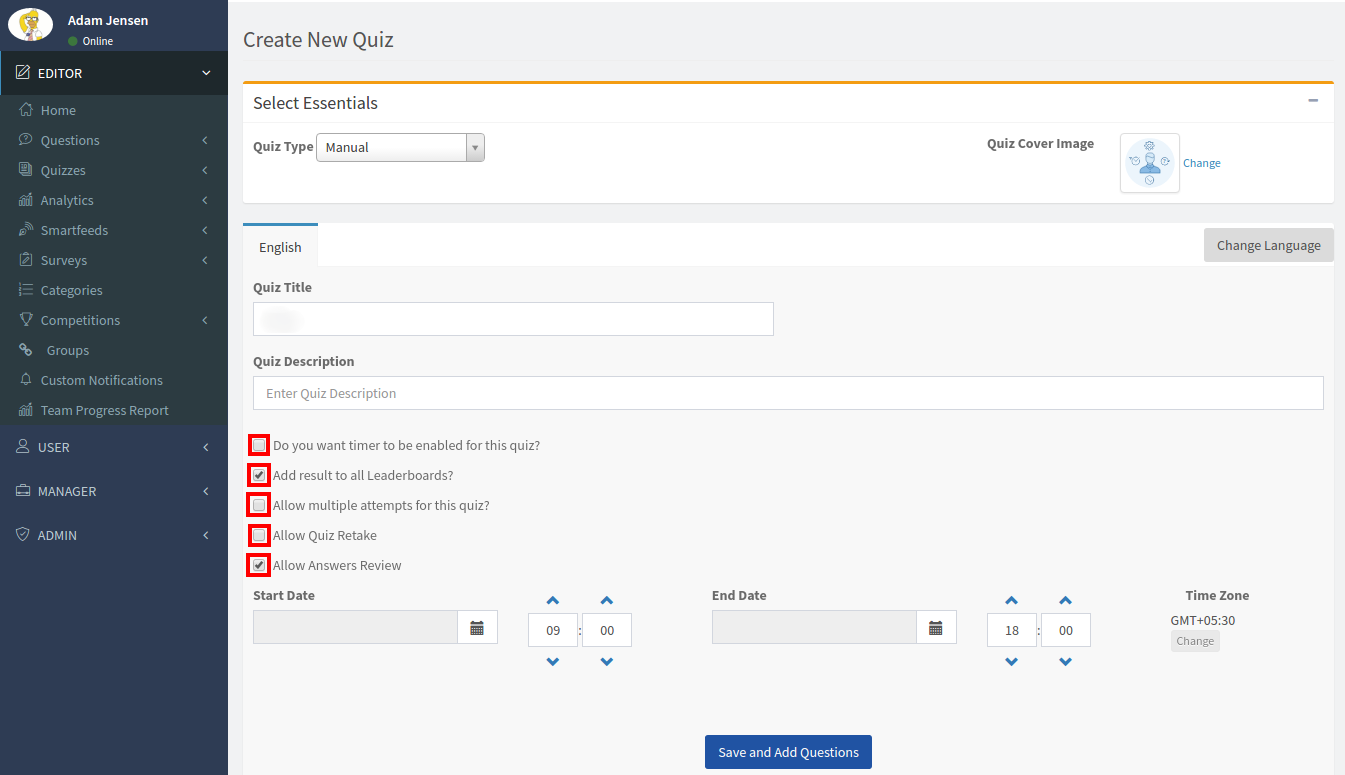Click the Custom Notifications bell icon
Viewport: 1345px width, 775px height.
[26, 380]
